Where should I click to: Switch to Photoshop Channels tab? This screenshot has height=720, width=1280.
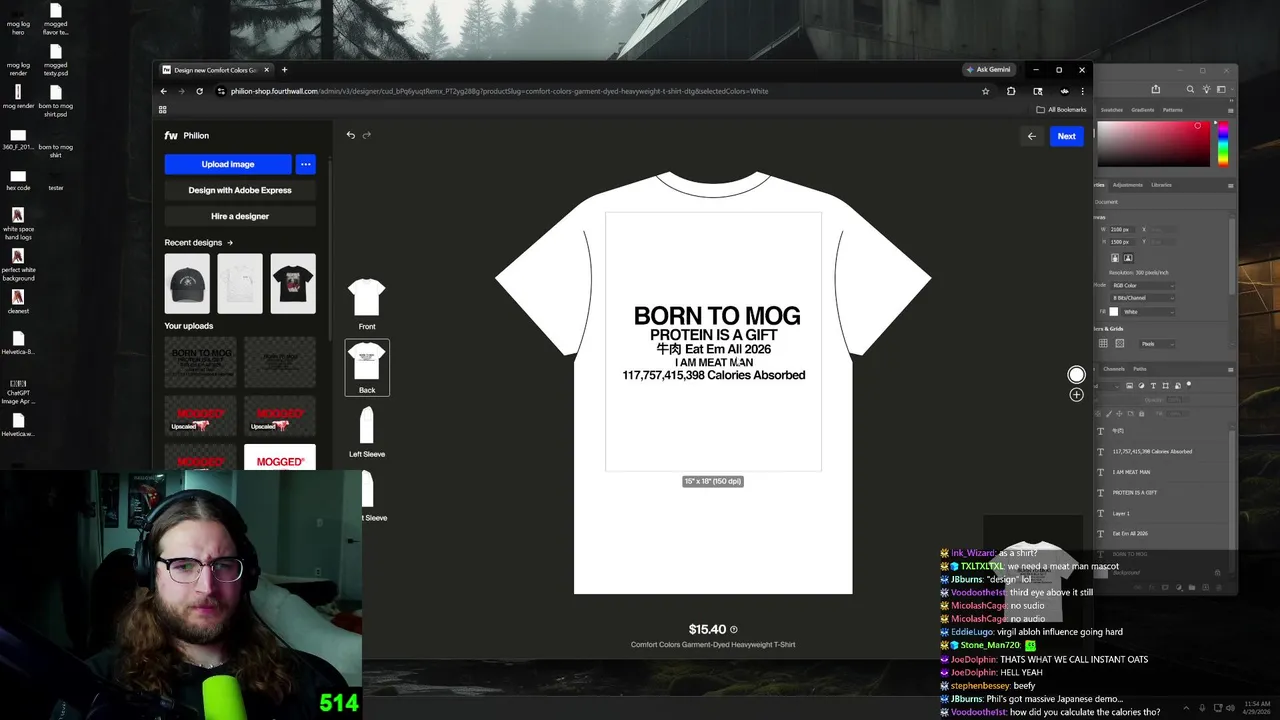(1113, 369)
